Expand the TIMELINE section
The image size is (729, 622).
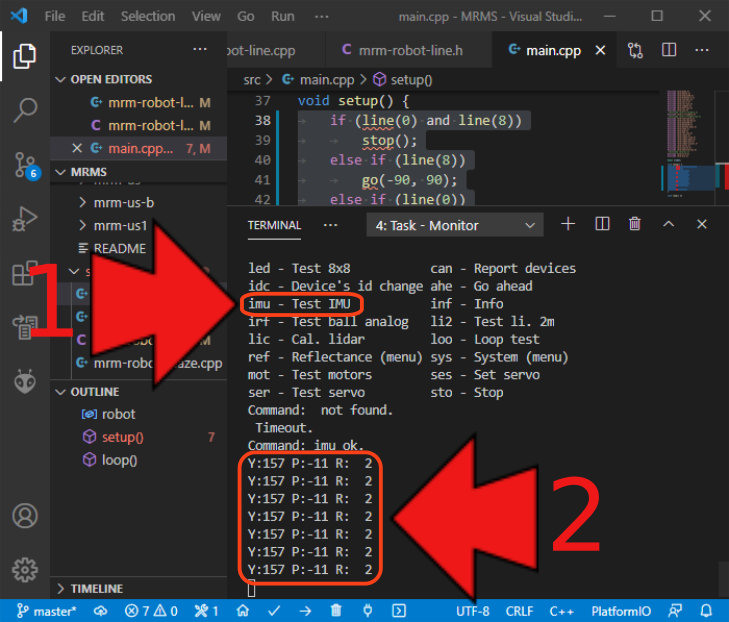click(97, 589)
